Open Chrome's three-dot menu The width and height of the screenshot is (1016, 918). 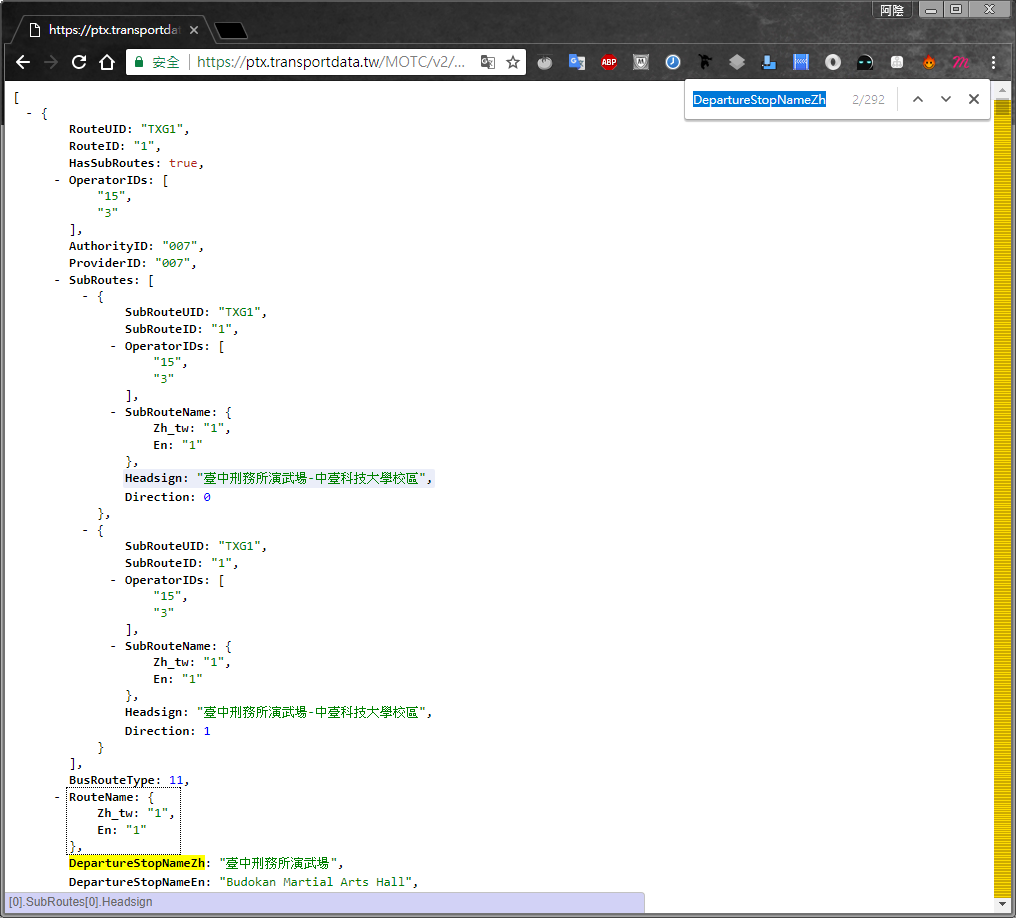coord(993,62)
